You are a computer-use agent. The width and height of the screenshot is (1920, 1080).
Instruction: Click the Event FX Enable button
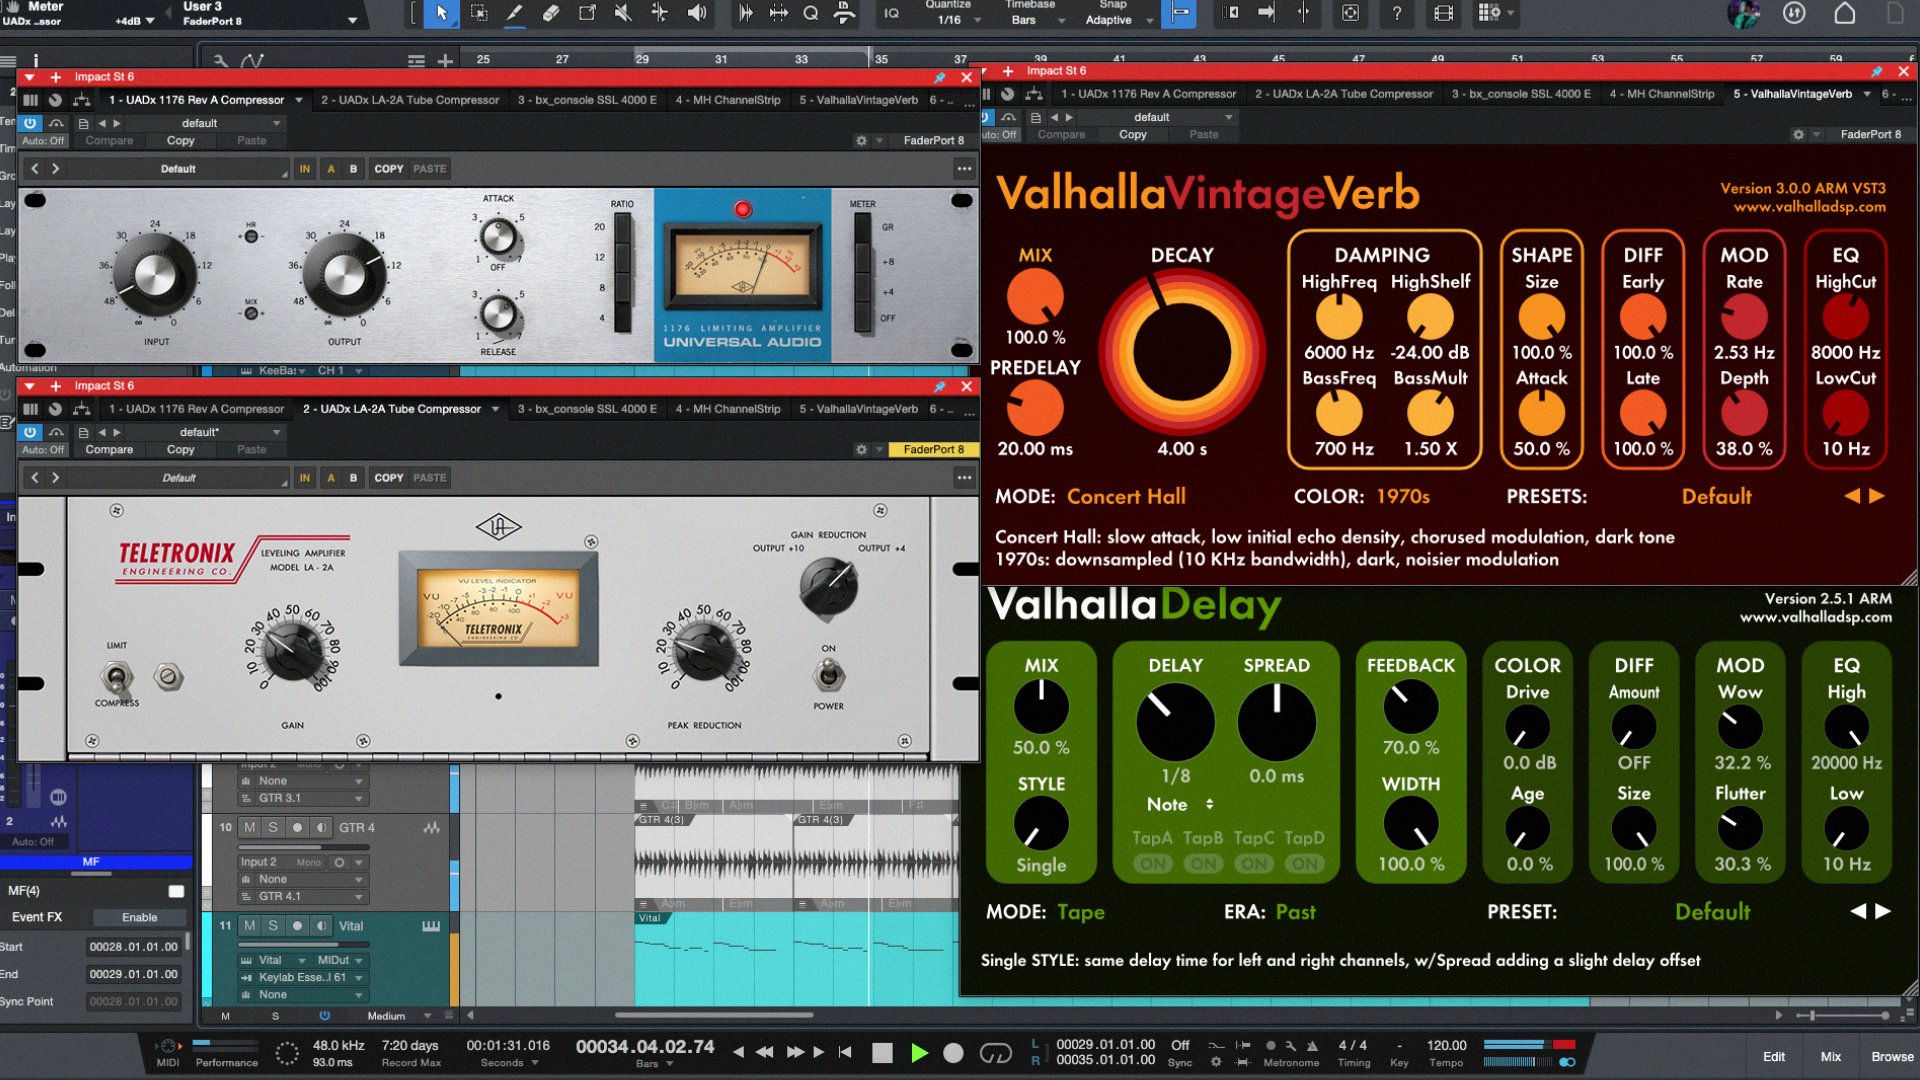[140, 918]
